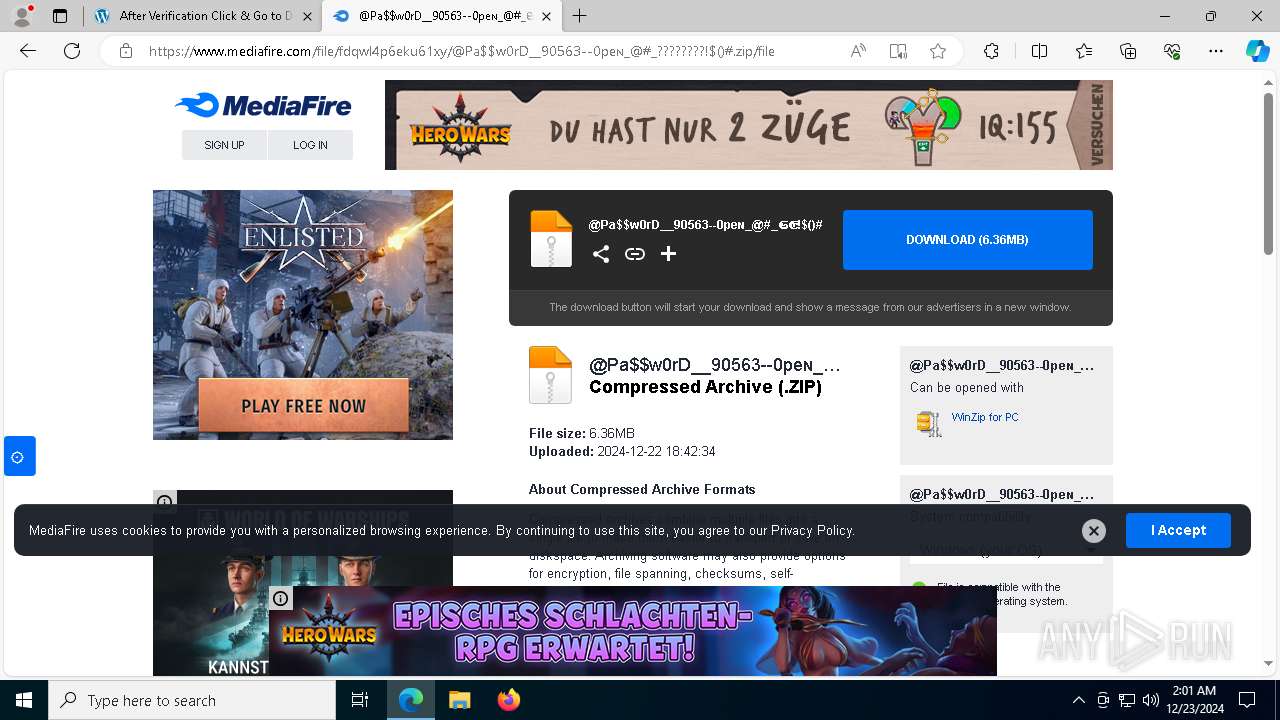The height and width of the screenshot is (720, 1280).
Task: Refresh the MediaFire page
Action: tap(72, 51)
